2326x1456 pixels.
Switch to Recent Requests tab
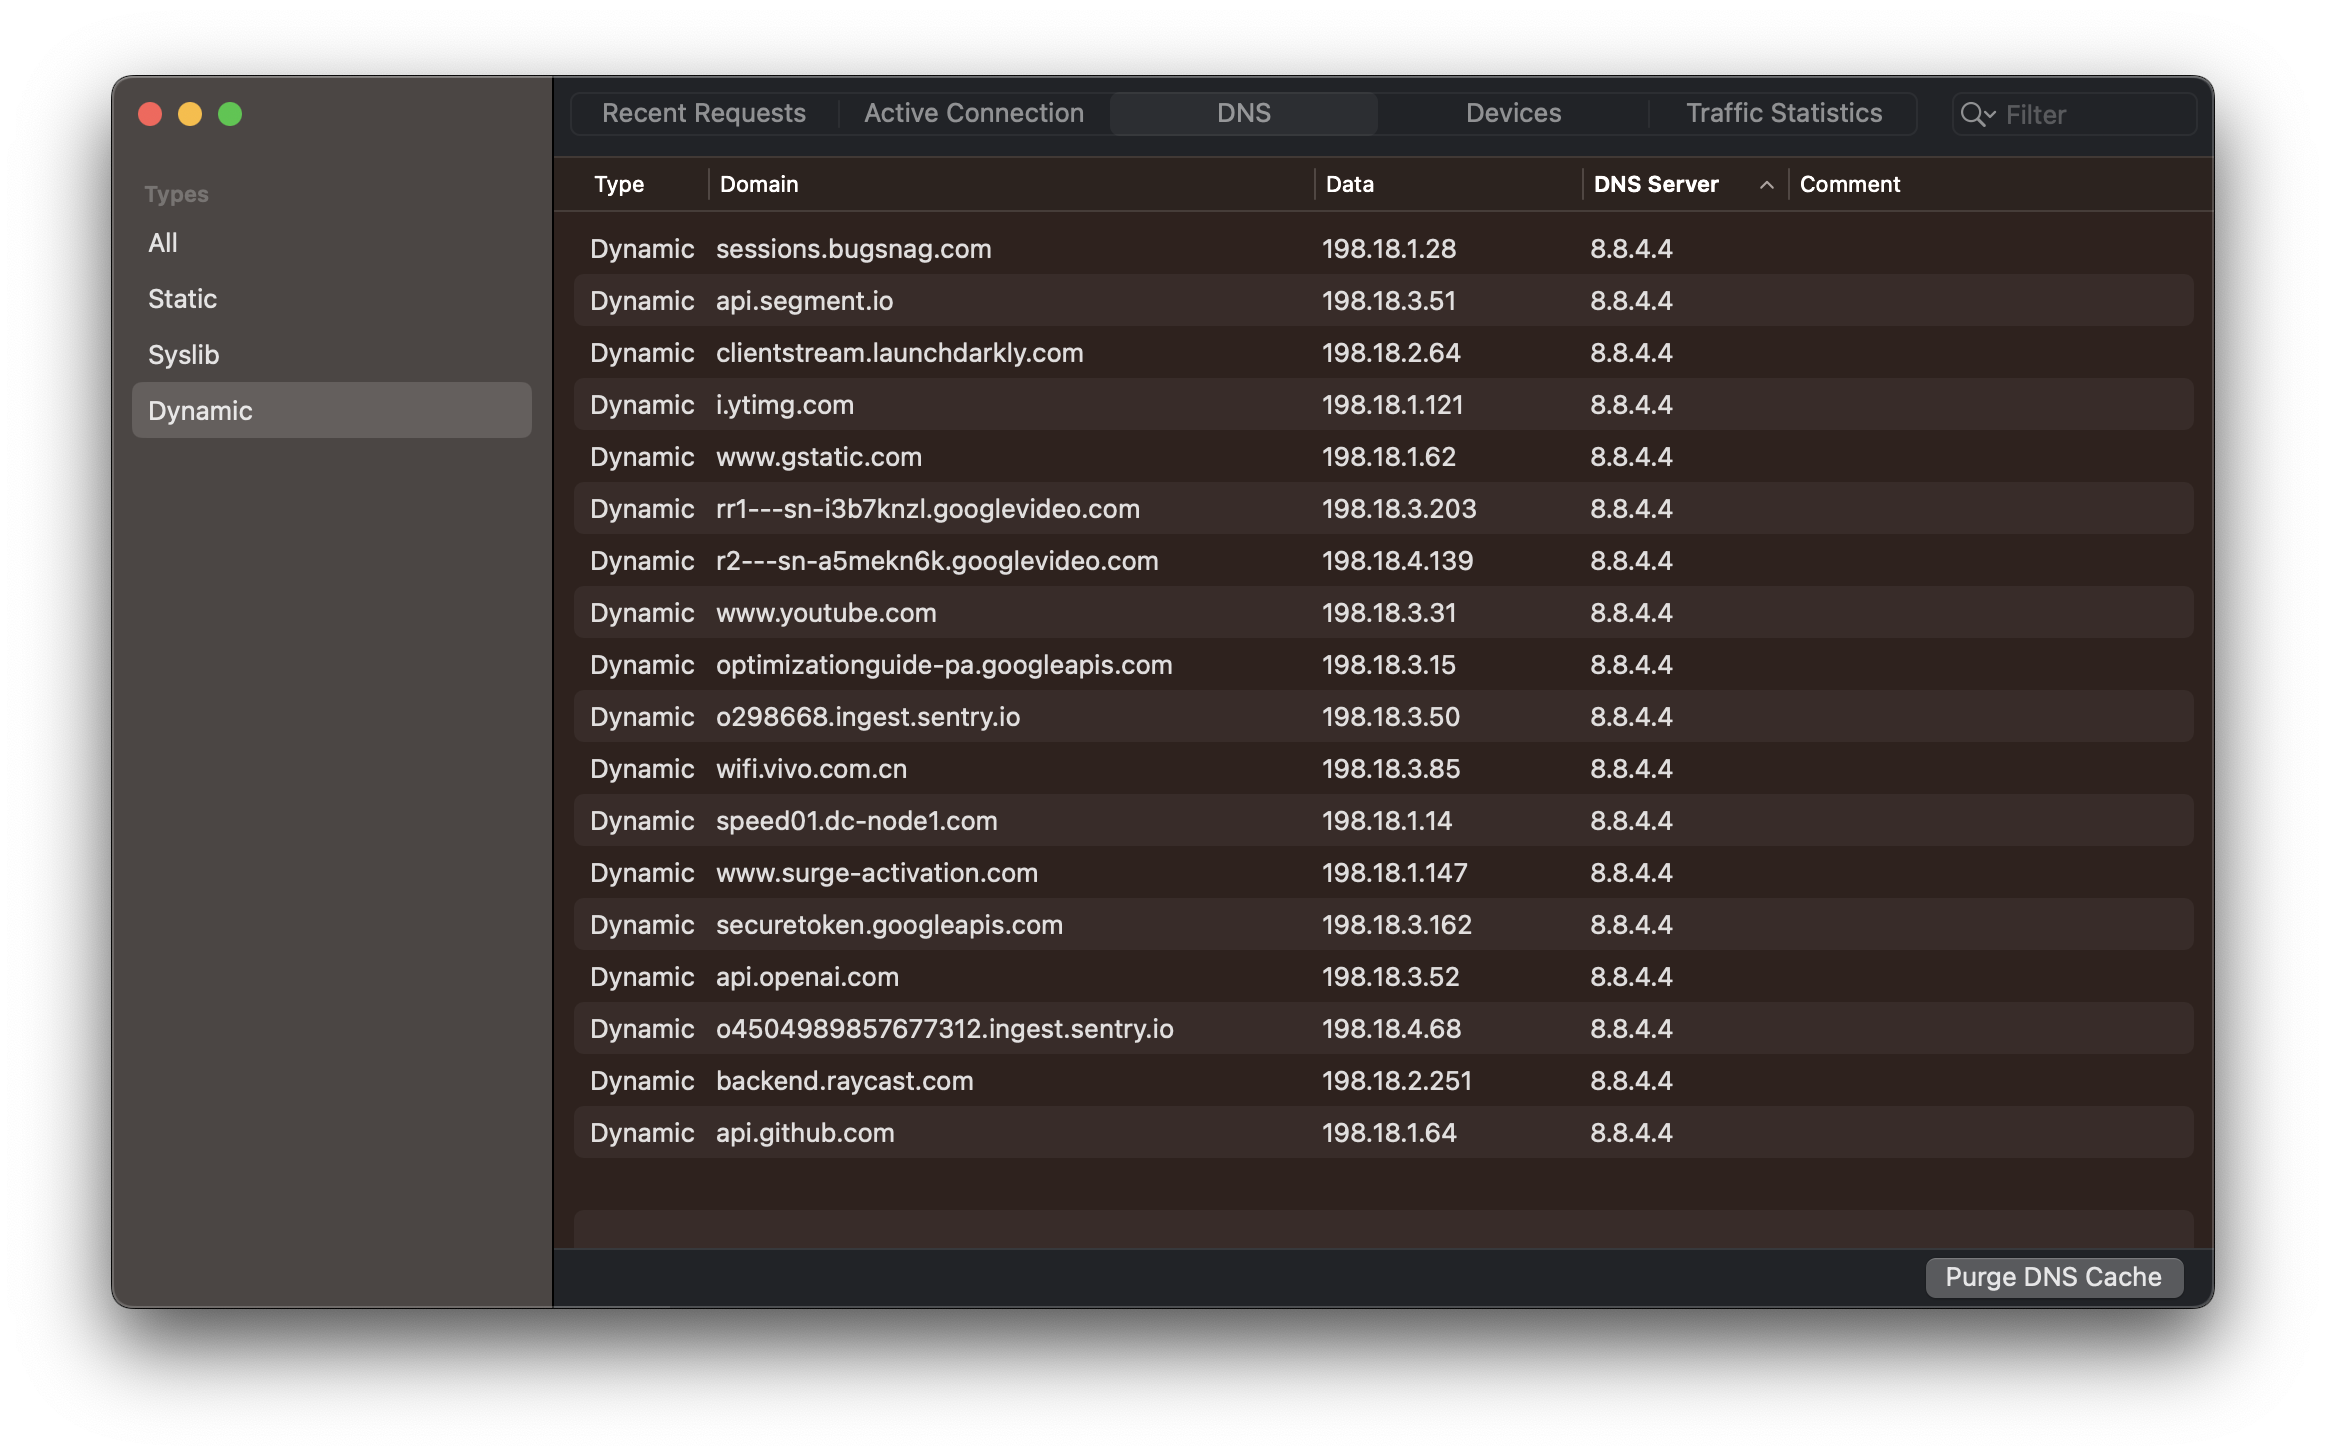pos(703,113)
